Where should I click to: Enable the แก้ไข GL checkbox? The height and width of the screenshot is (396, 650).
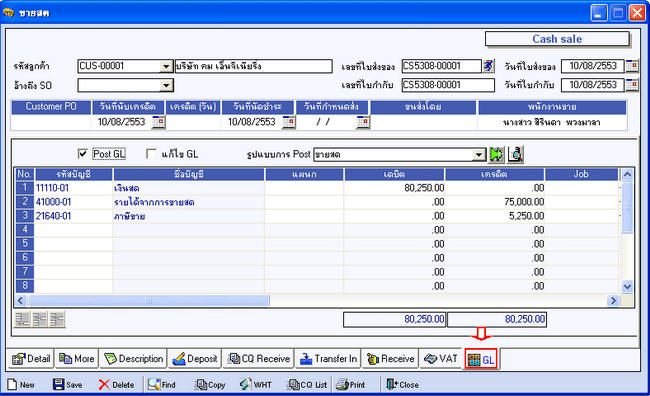[x=151, y=154]
